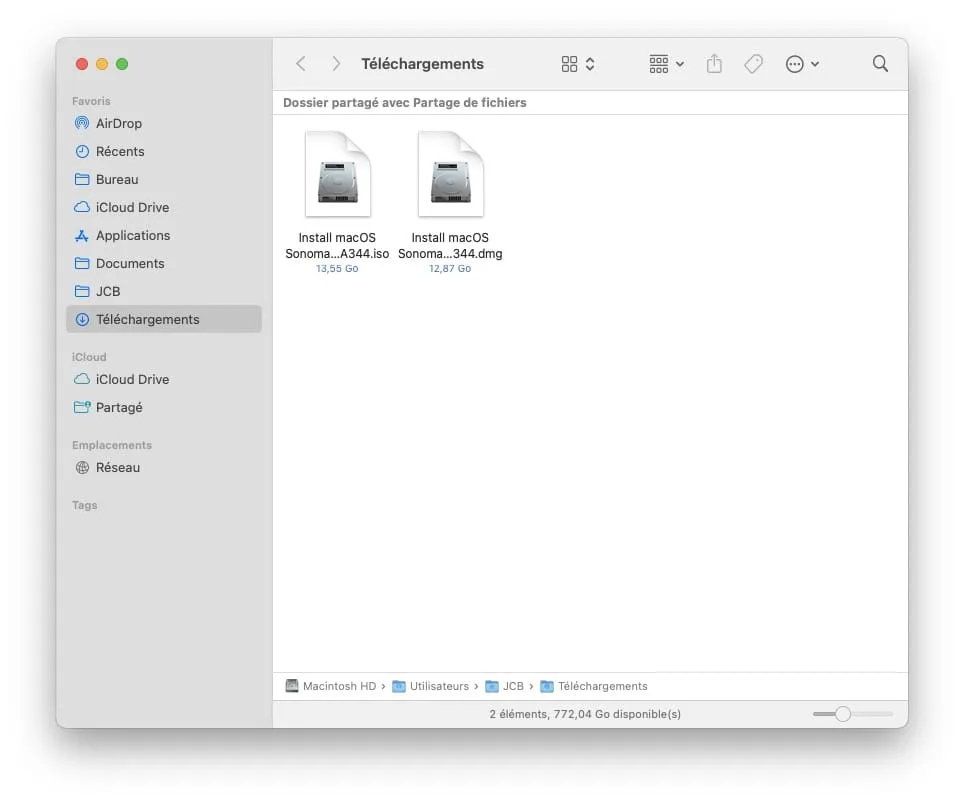Click the Tags section header
Screen dimensions: 964x802
pyautogui.click(x=84, y=505)
